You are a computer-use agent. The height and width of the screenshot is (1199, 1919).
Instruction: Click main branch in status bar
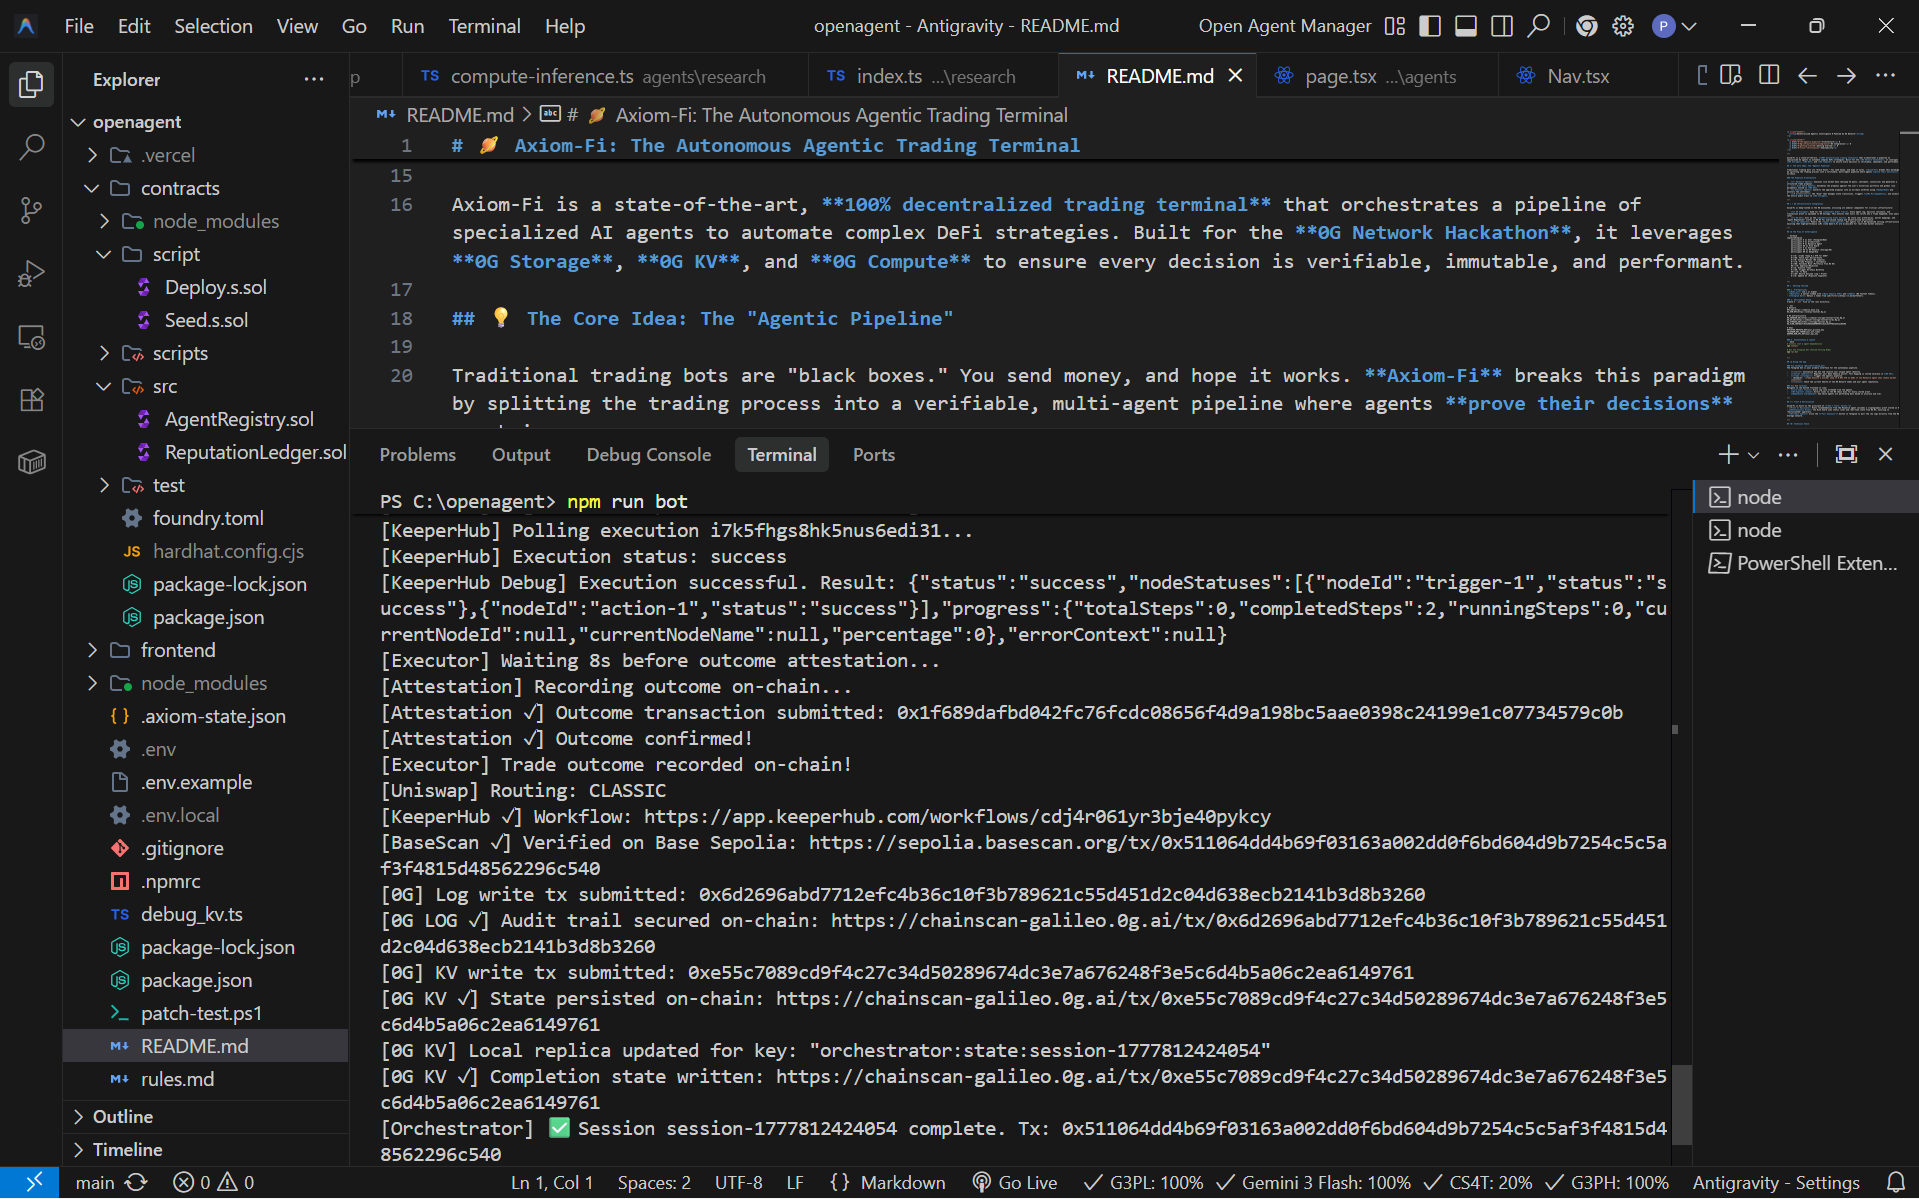(x=95, y=1182)
